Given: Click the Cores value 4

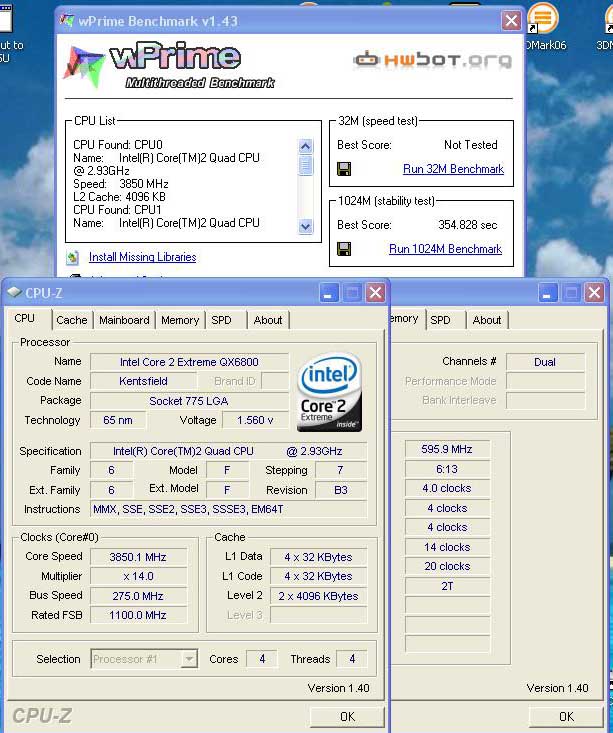Looking at the screenshot, I should [262, 659].
